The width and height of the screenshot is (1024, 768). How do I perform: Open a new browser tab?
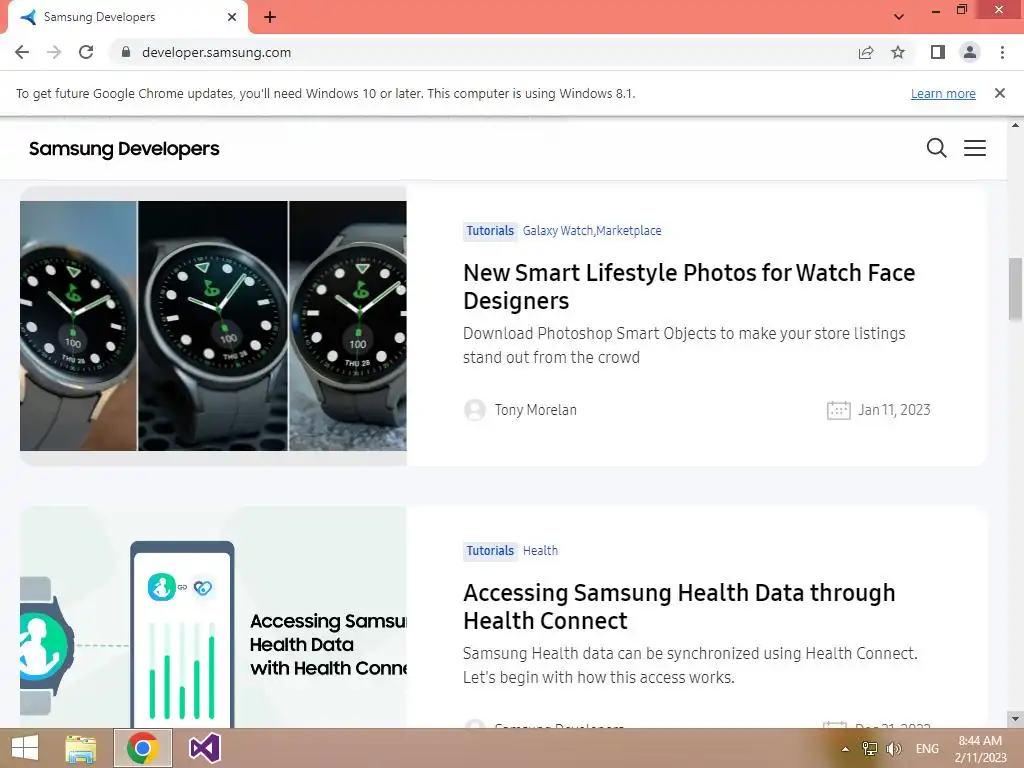tap(270, 18)
